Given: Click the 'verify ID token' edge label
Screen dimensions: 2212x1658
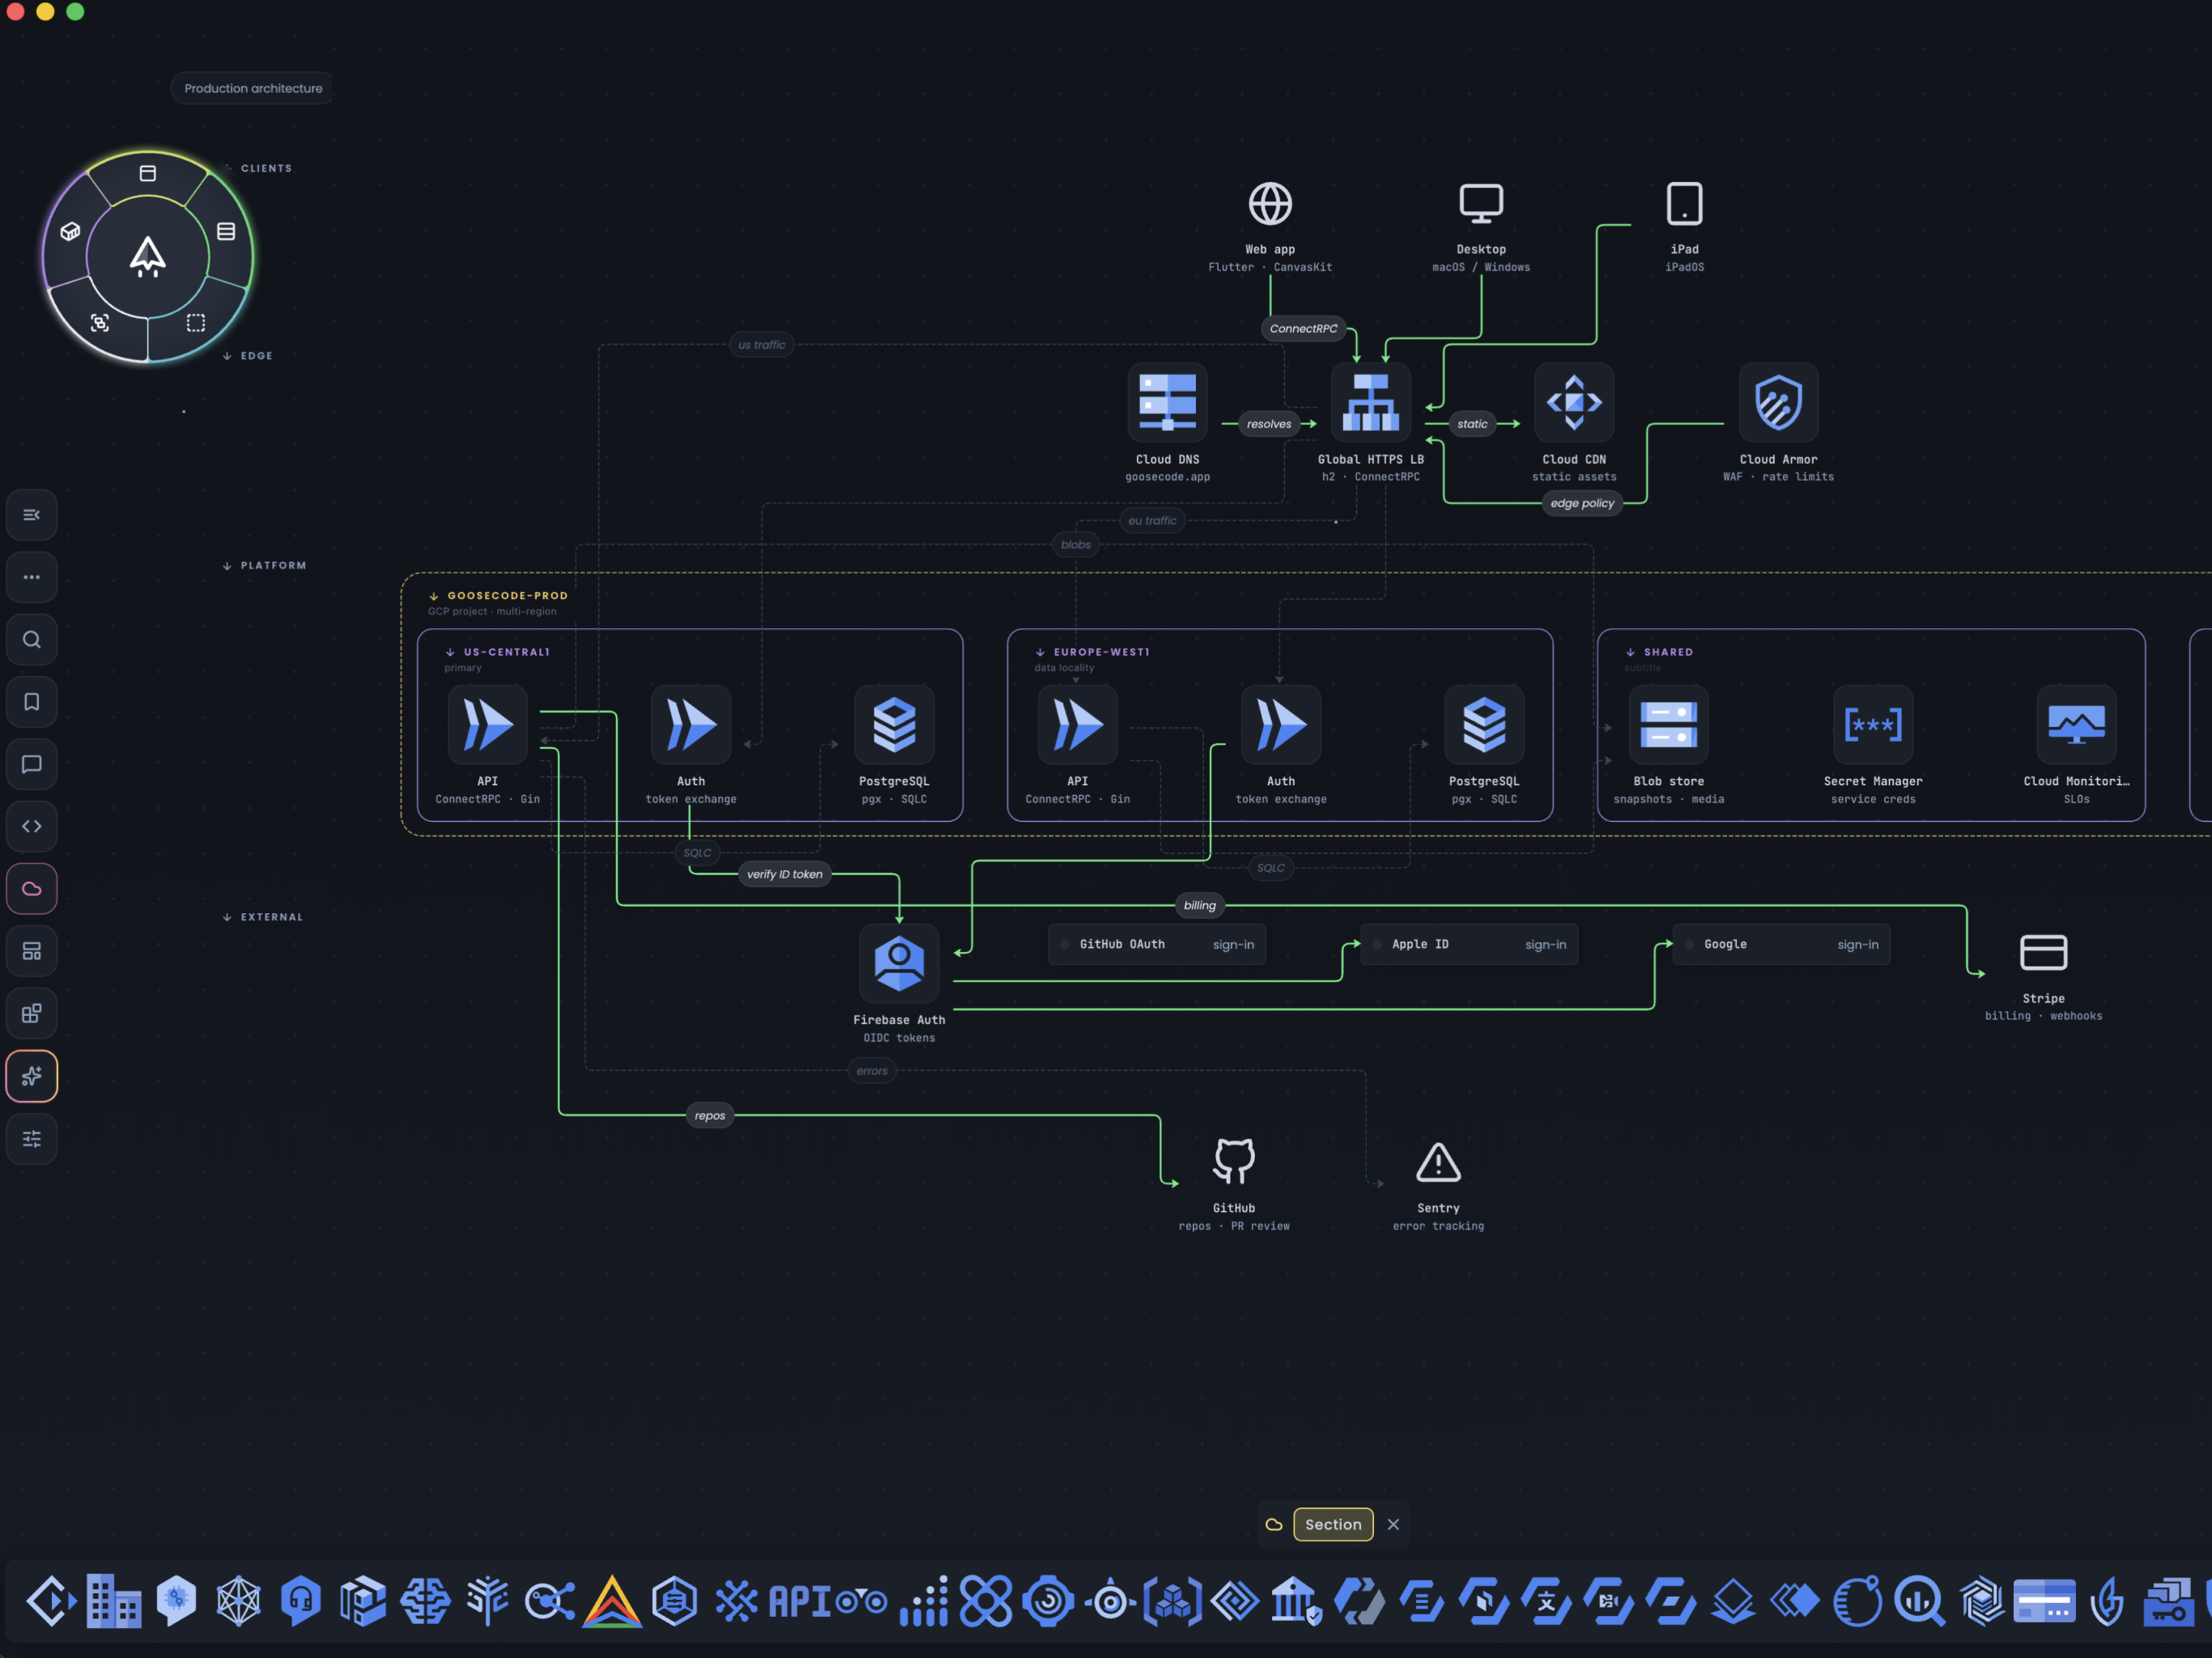Looking at the screenshot, I should (784, 874).
